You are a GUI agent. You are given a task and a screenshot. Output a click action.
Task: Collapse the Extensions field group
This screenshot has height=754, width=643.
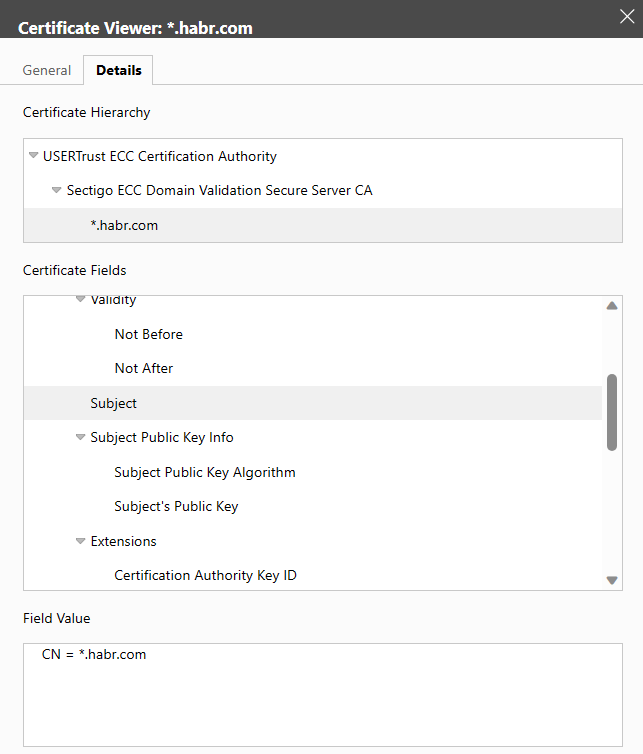pos(81,541)
